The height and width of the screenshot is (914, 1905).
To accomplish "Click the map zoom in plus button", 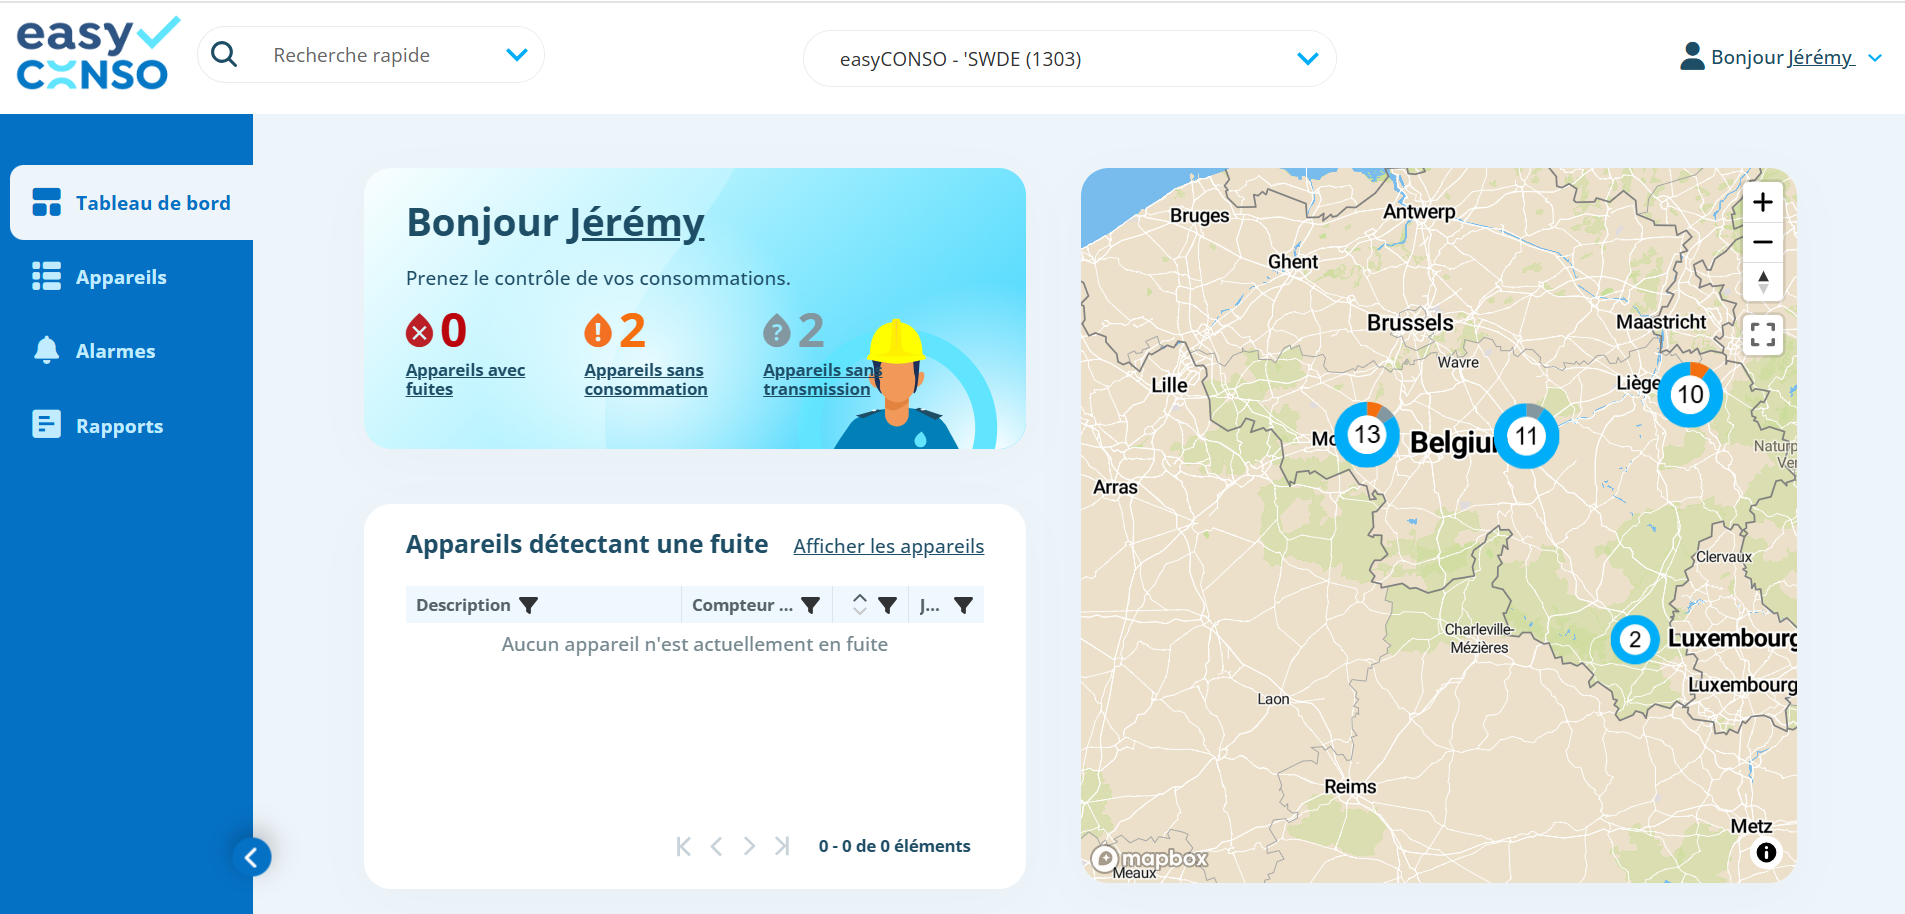I will (x=1762, y=203).
